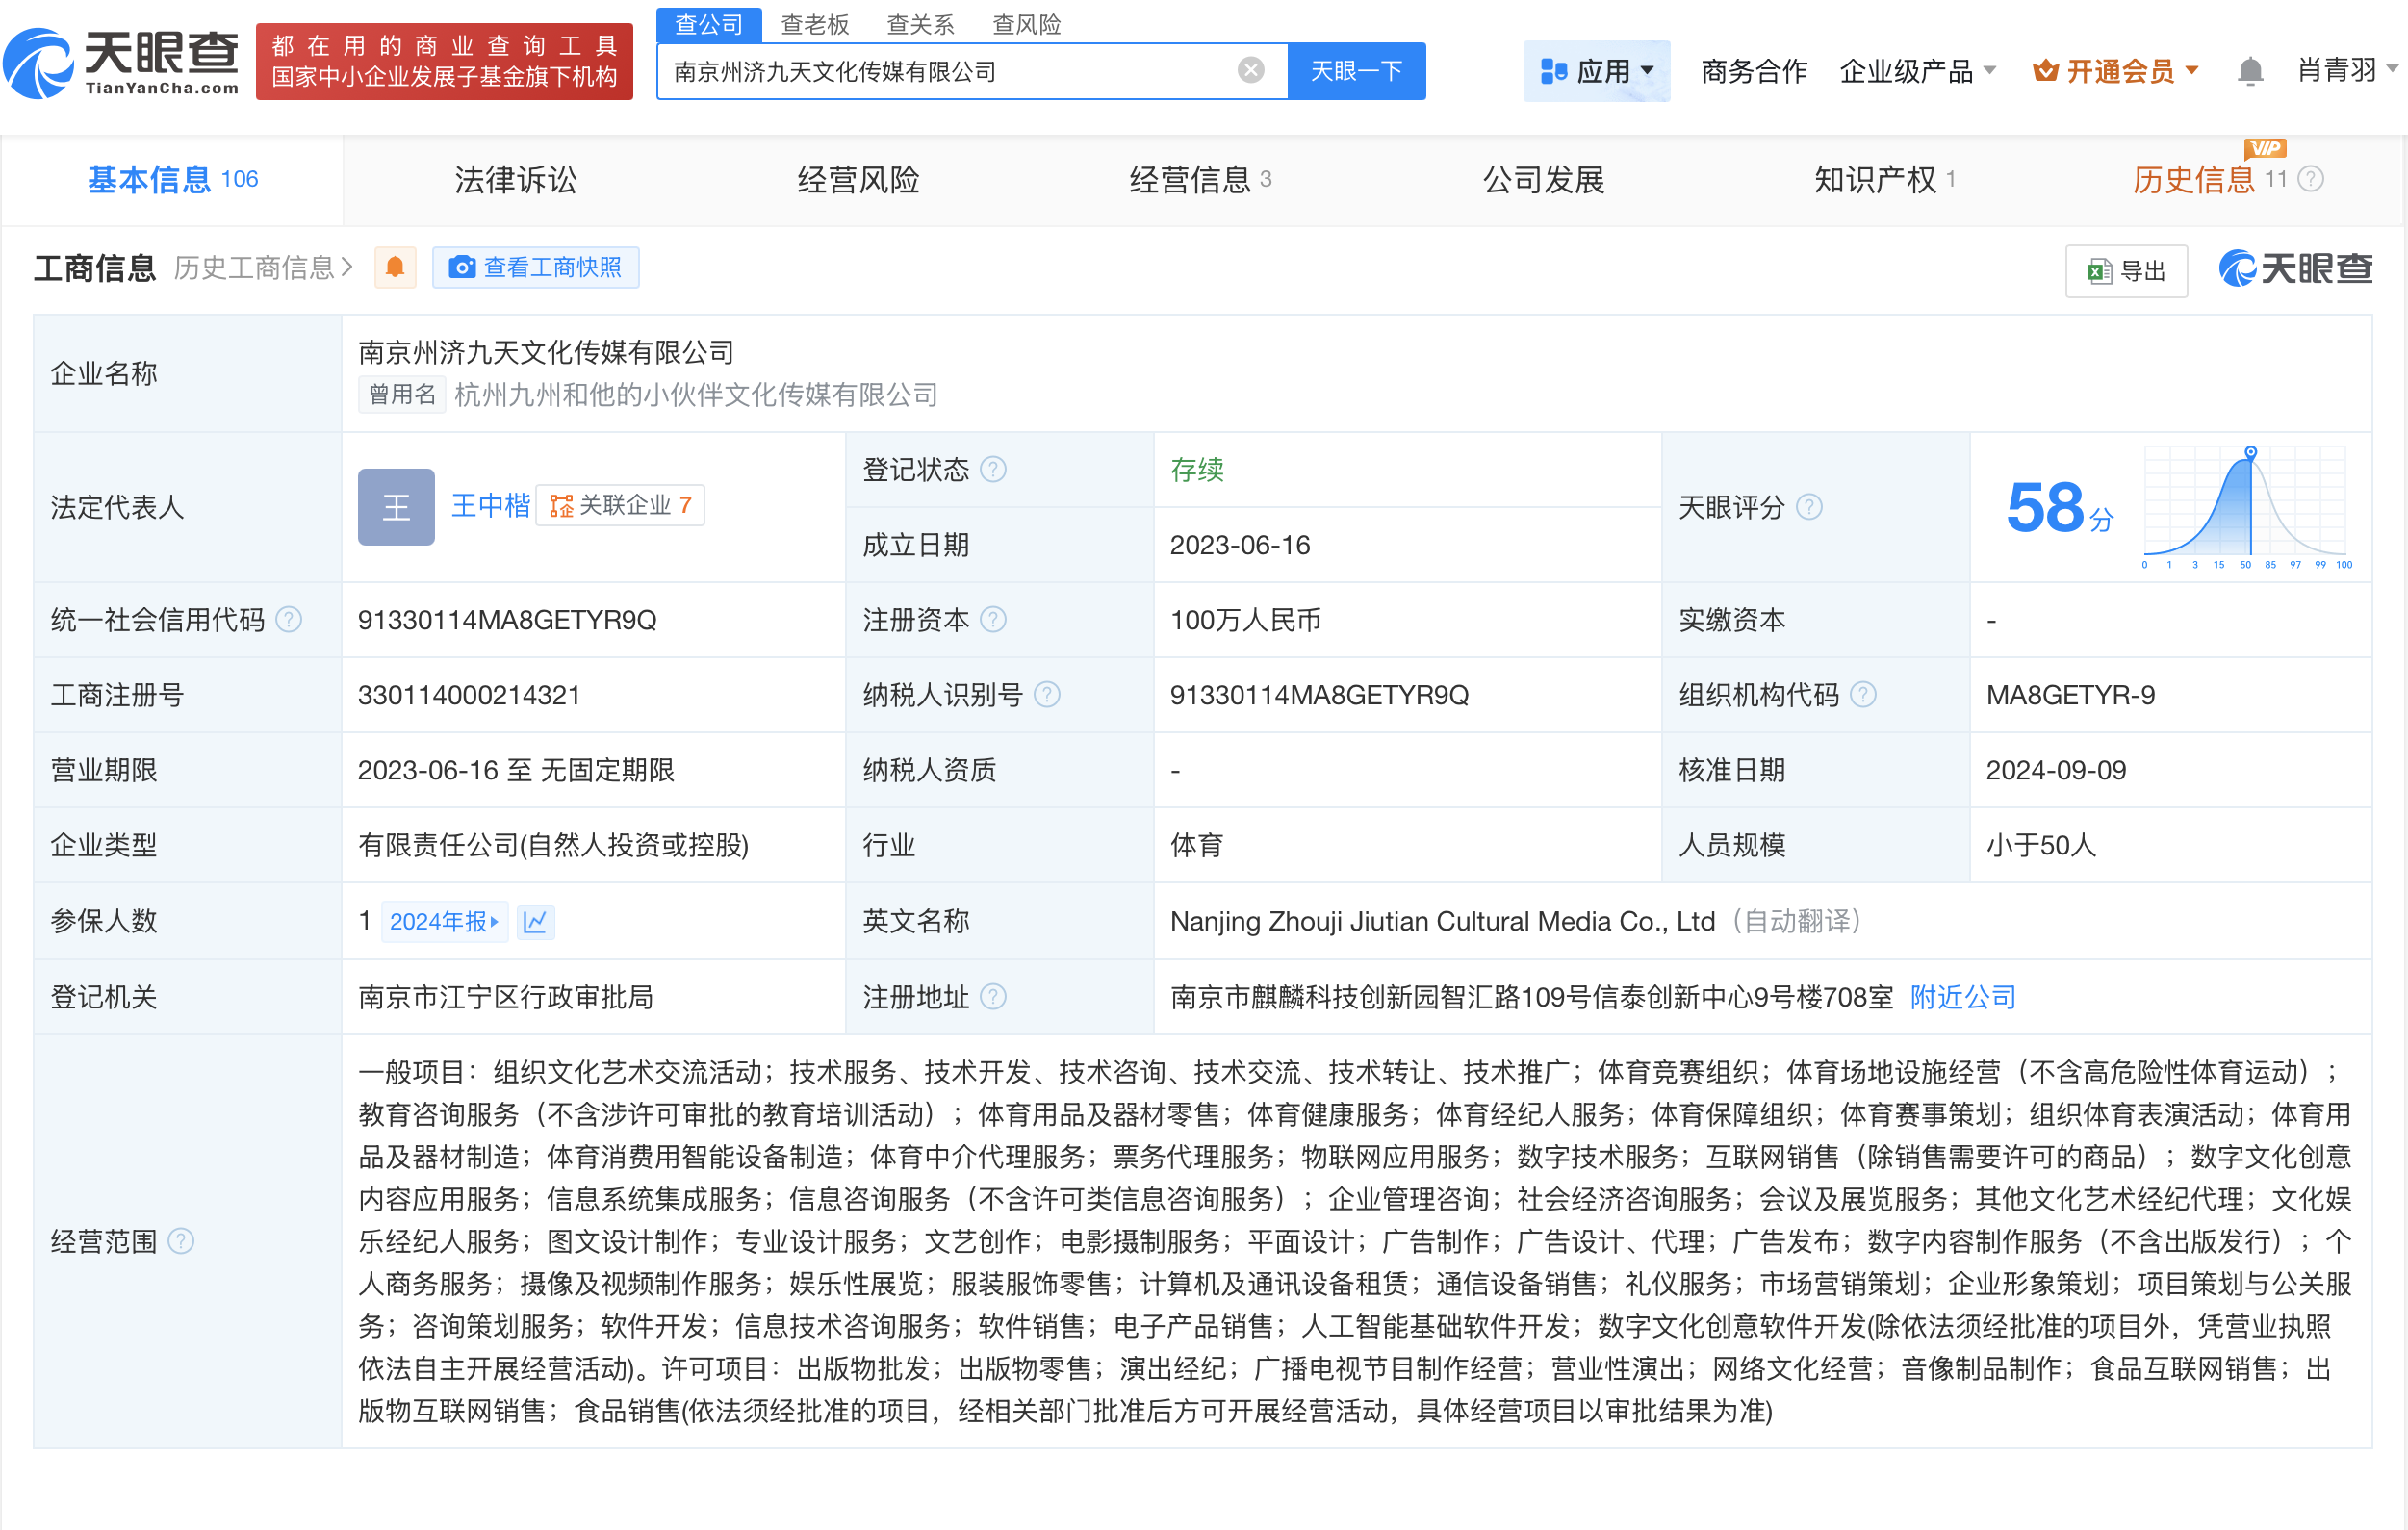Switch to the 法律诉讼 tab

coord(515,180)
